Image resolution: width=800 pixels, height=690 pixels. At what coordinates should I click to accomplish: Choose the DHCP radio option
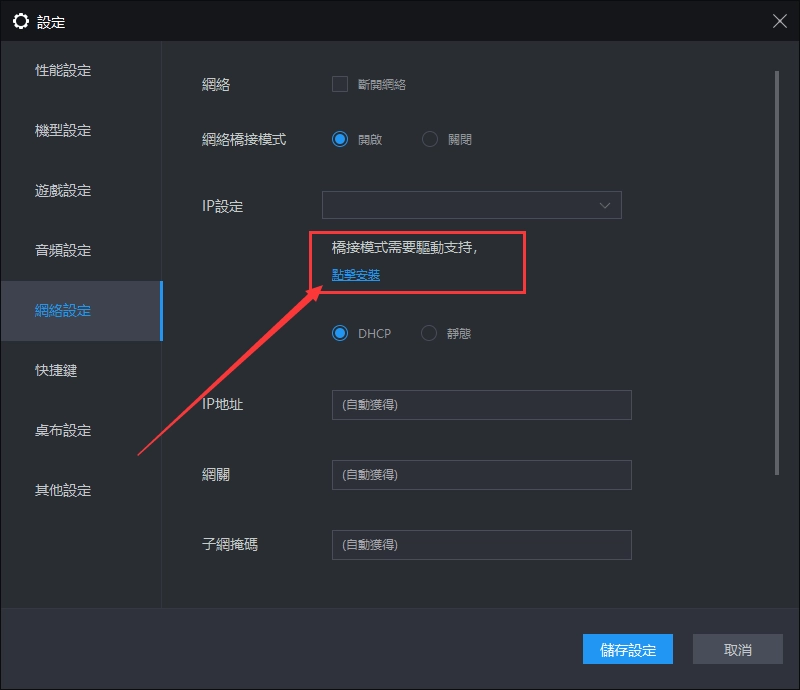click(x=340, y=333)
